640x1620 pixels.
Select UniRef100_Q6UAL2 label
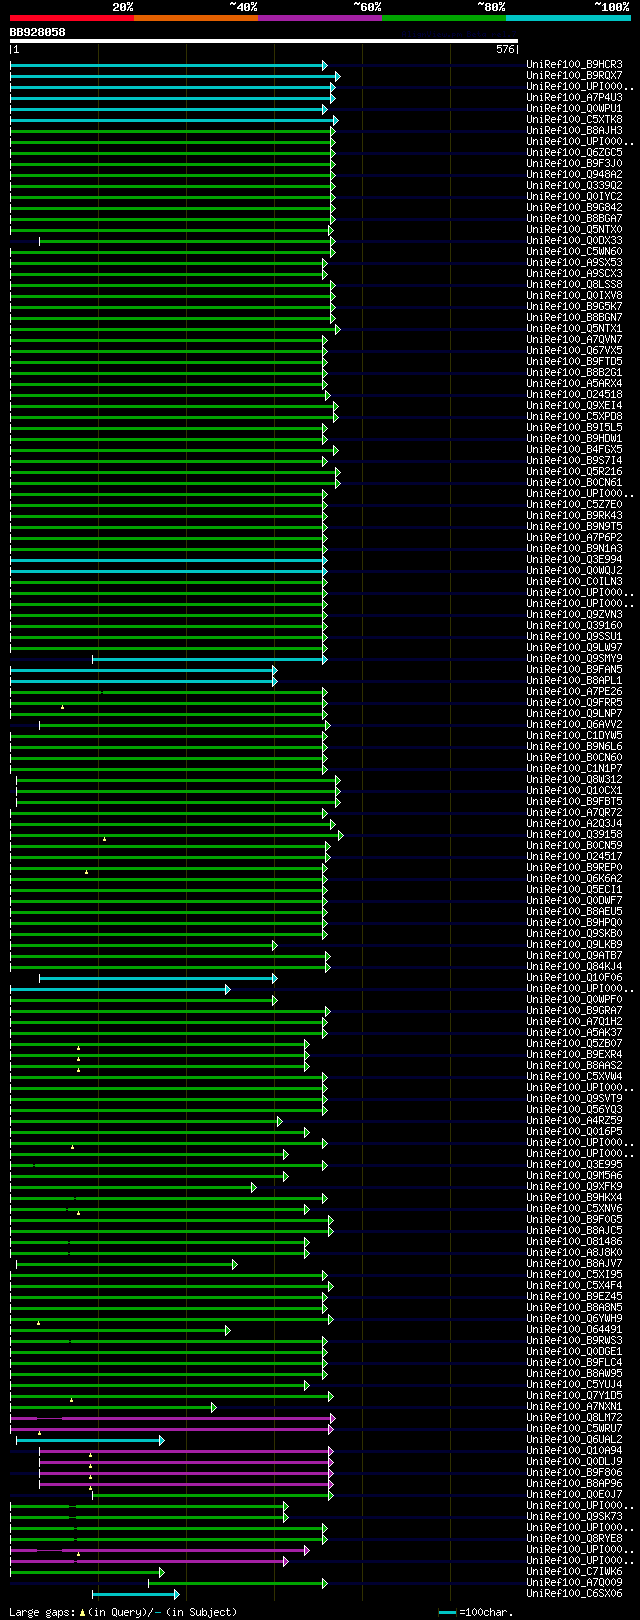coord(574,1440)
